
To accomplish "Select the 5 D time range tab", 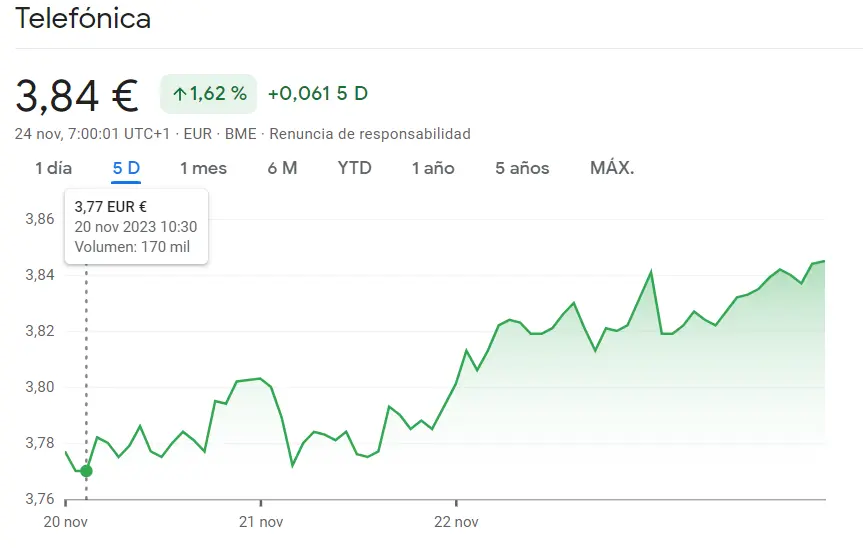I will [x=126, y=168].
